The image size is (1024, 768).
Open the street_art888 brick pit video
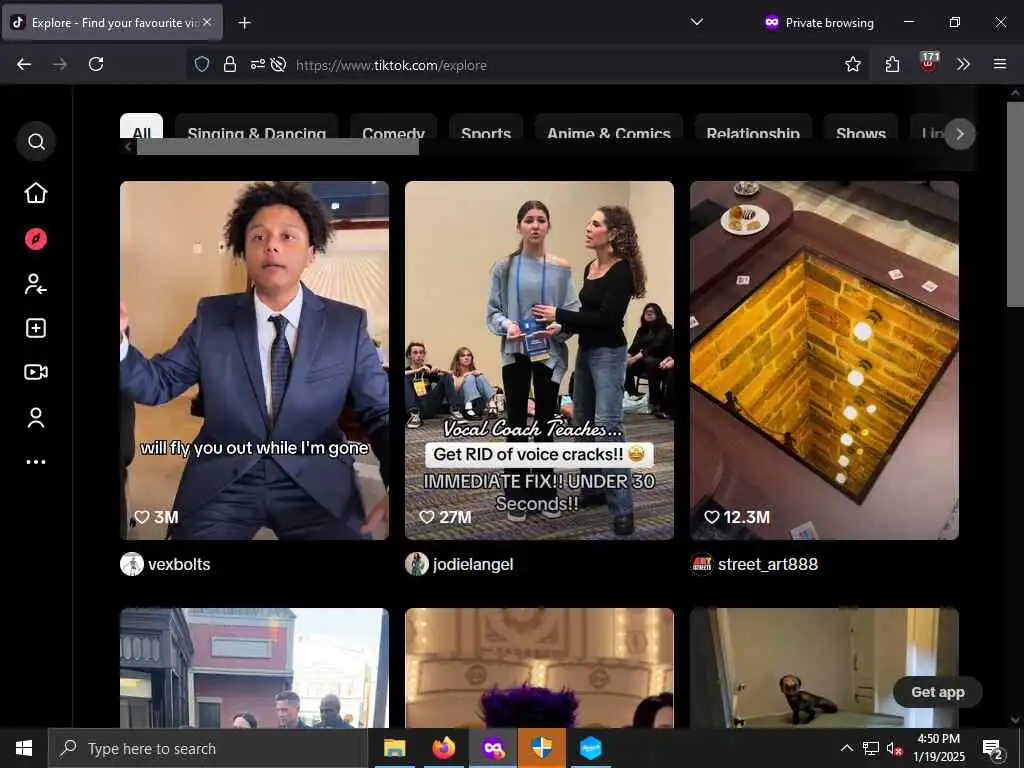(824, 360)
